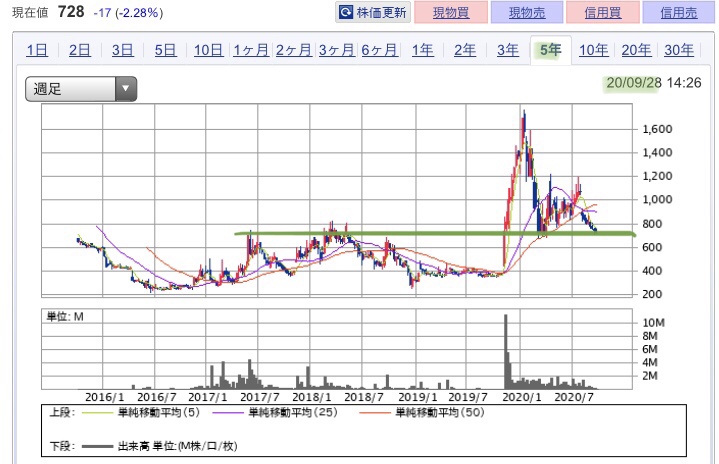Viewport: 719px width, 464px height.
Task: Click the tallest volume bar in late 2019
Action: tap(506, 352)
